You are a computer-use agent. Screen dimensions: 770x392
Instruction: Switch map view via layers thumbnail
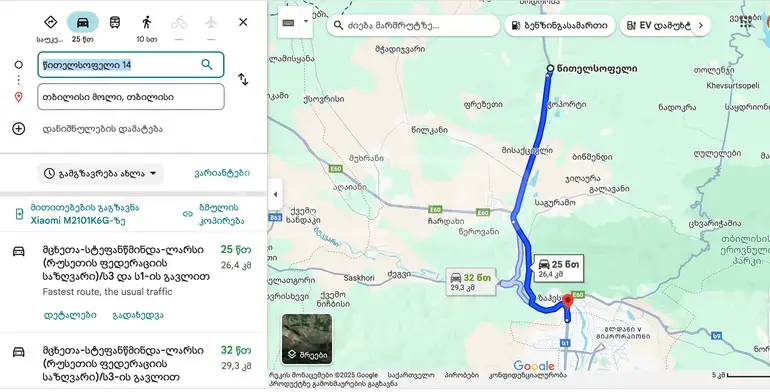(x=307, y=339)
